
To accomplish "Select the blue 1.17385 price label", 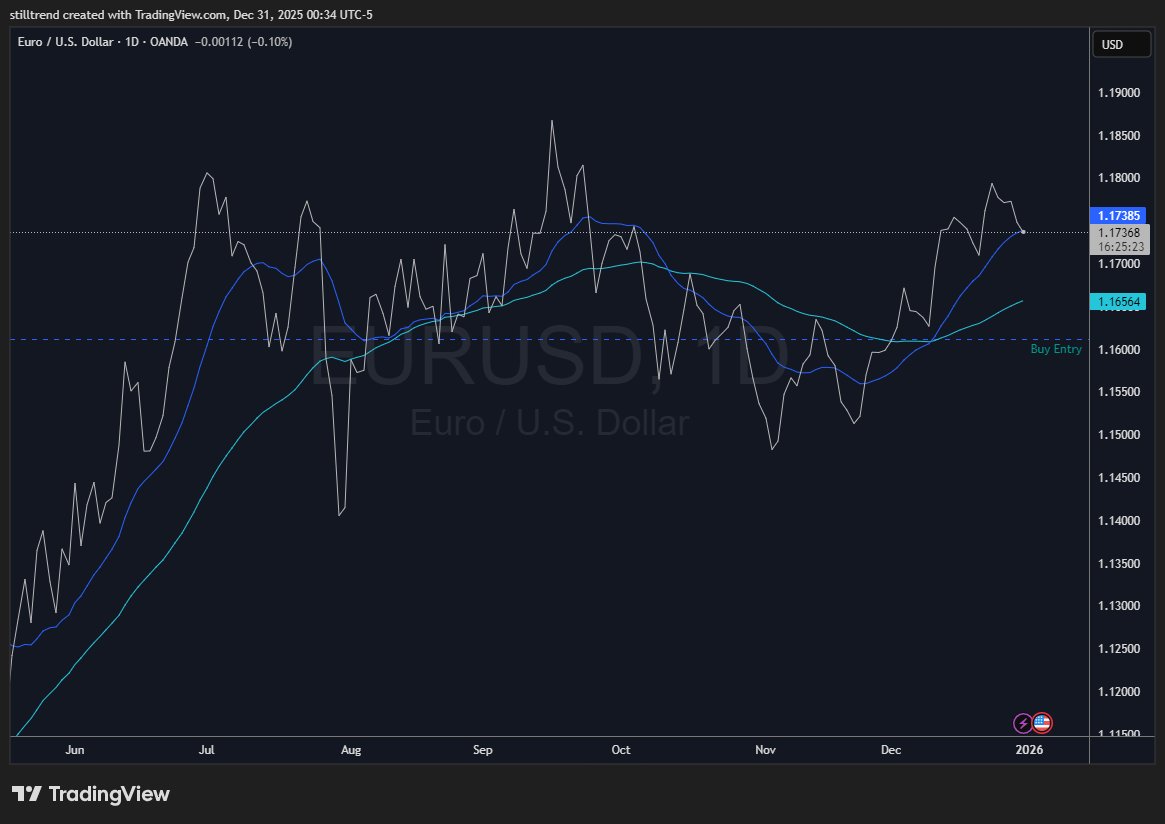I will [1118, 215].
